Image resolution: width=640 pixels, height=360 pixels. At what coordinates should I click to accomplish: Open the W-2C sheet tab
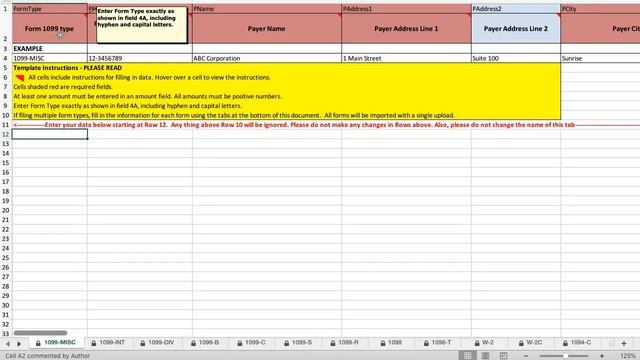[x=530, y=343]
